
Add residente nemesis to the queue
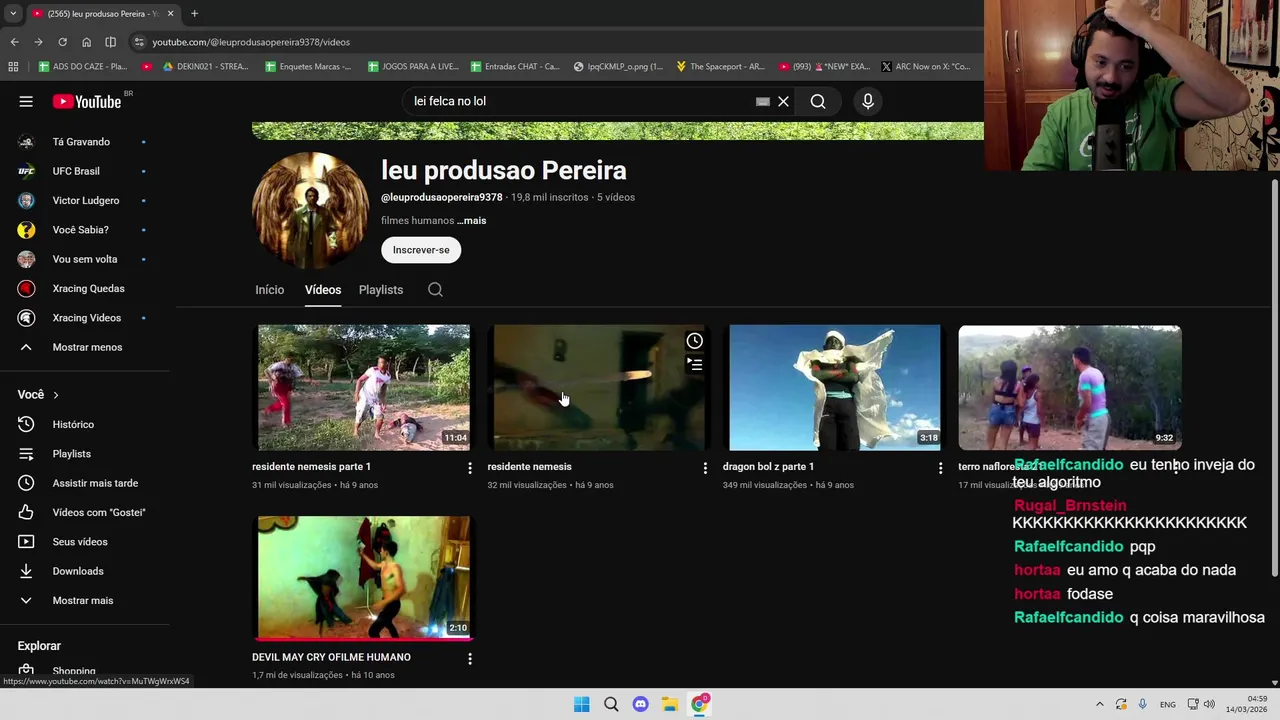tap(694, 364)
